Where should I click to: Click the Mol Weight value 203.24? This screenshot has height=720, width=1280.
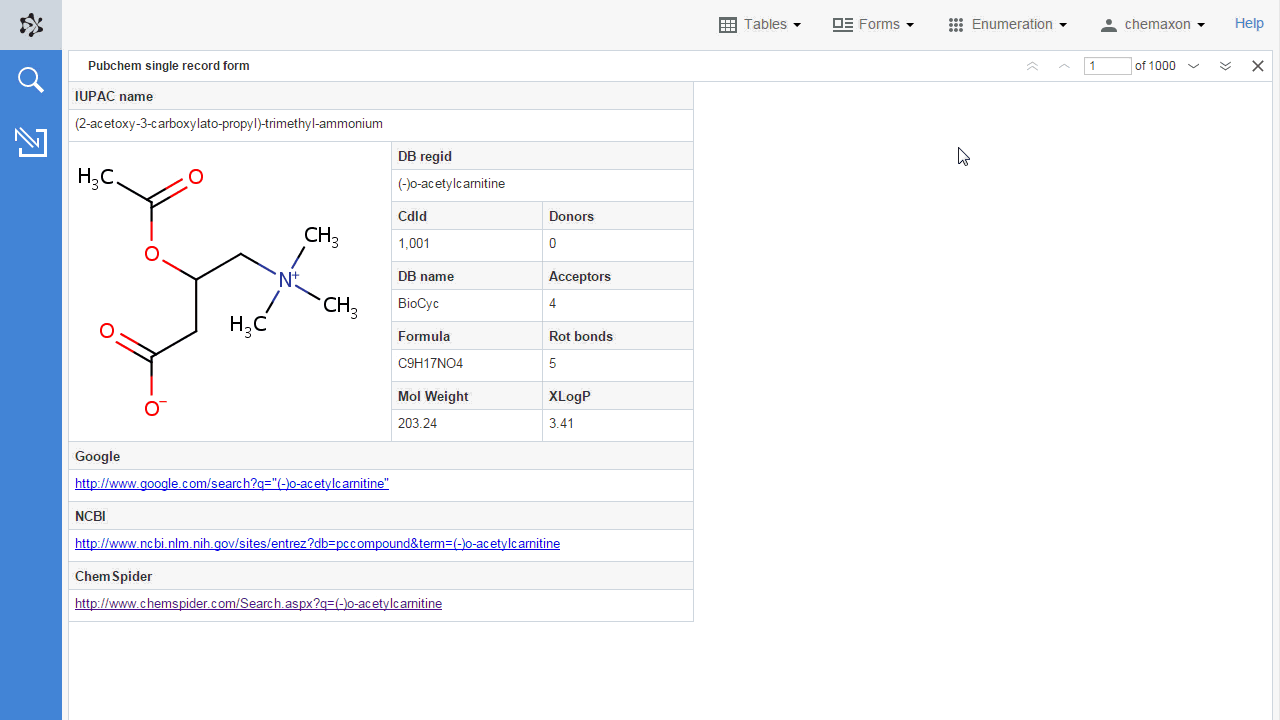(417, 424)
